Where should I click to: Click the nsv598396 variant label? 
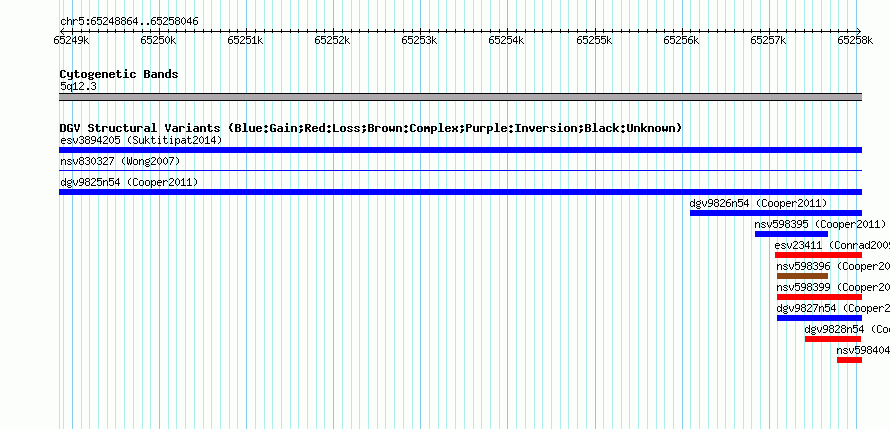tap(833, 266)
